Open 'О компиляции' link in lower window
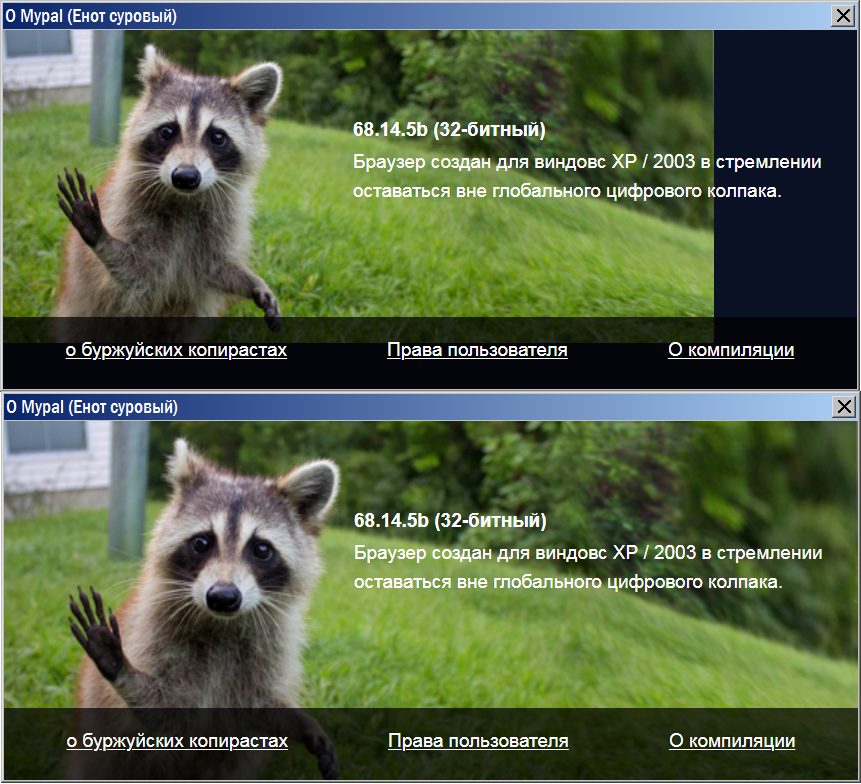 [732, 741]
